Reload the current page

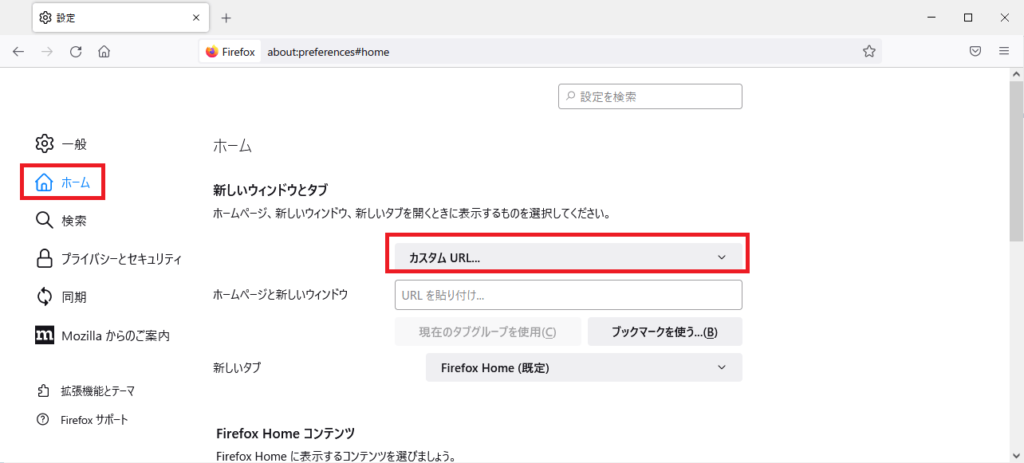coord(75,52)
